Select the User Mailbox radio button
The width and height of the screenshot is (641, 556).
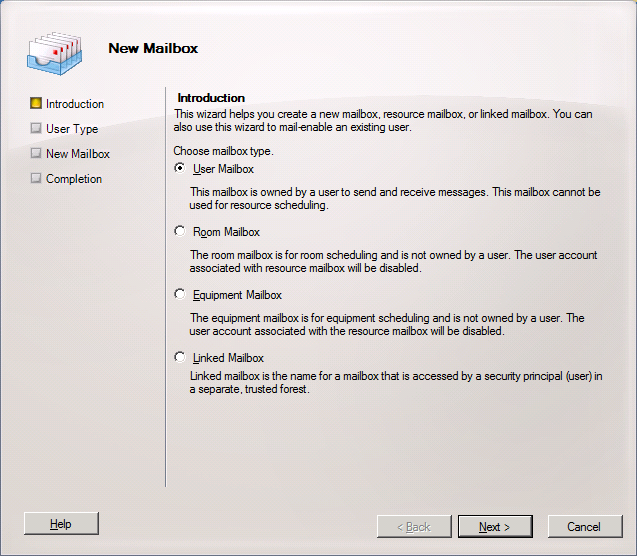(180, 169)
